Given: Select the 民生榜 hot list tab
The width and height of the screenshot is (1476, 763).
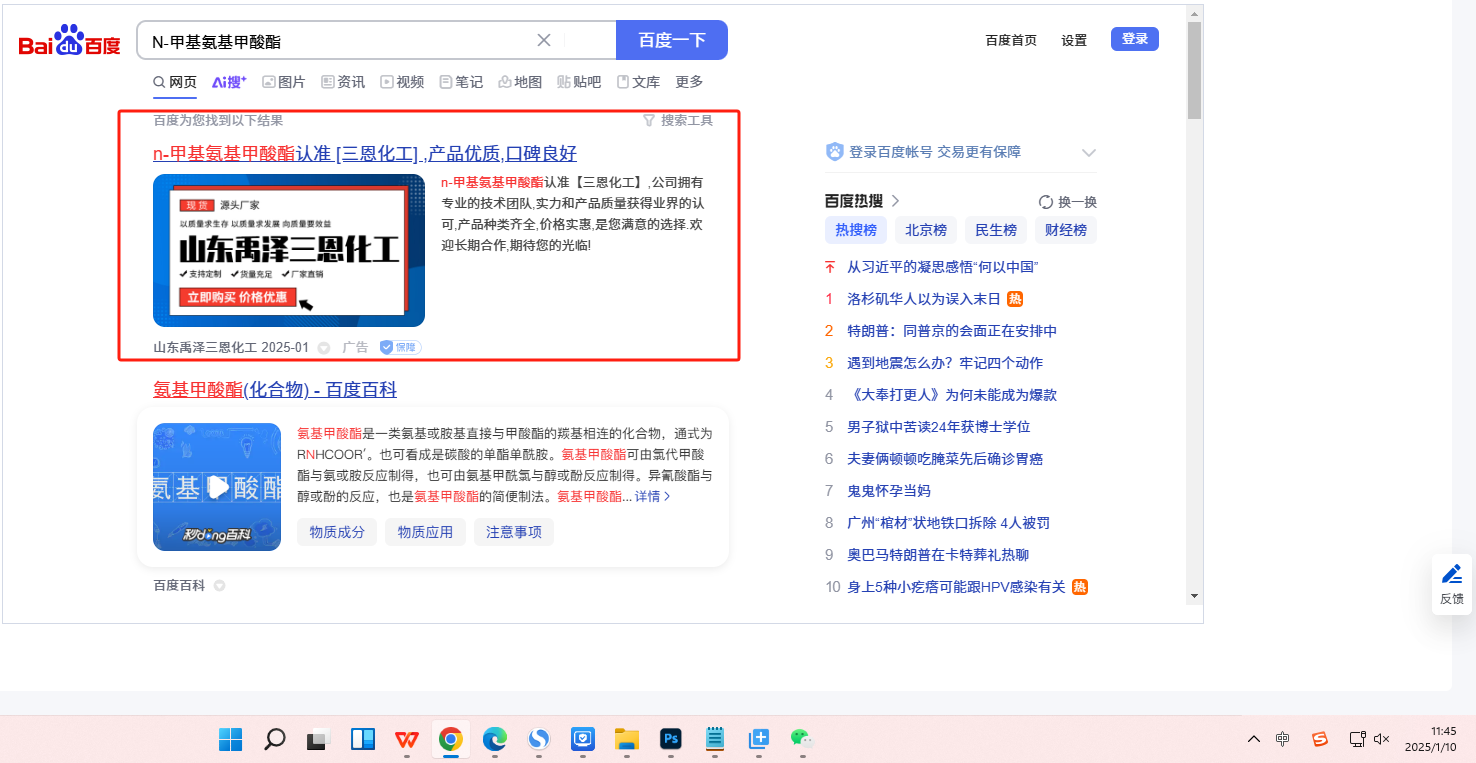Looking at the screenshot, I should pos(995,230).
